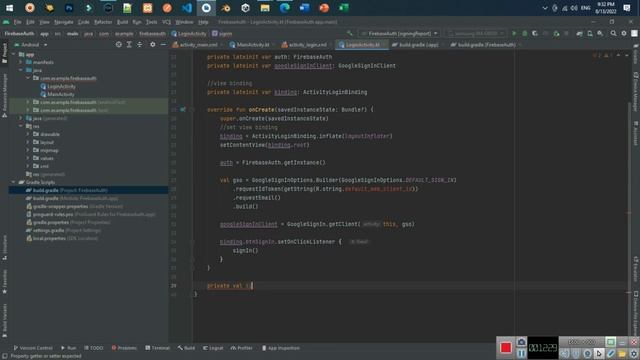The width and height of the screenshot is (640, 360).
Task: Open File Explorer from taskbar
Action: pyautogui.click(x=265, y=8)
